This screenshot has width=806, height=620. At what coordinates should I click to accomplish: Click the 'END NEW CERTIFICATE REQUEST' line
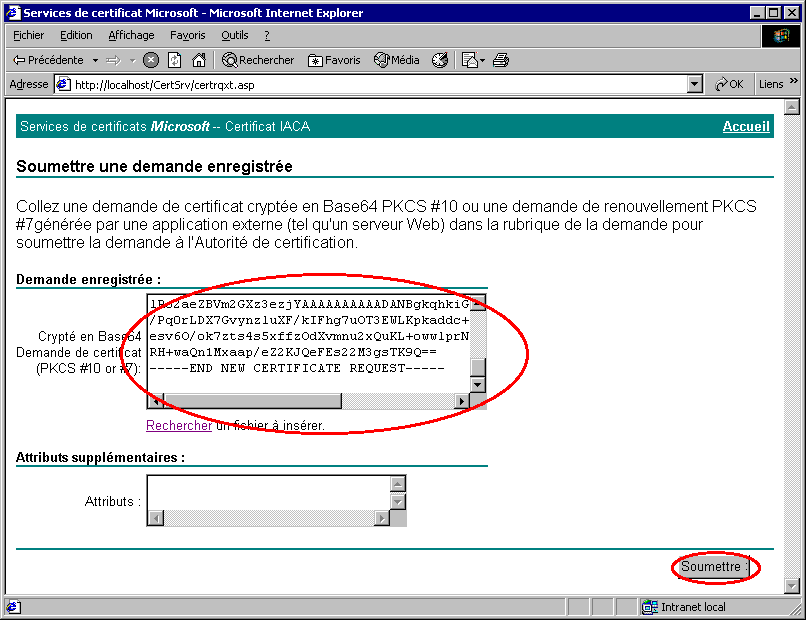[x=297, y=368]
